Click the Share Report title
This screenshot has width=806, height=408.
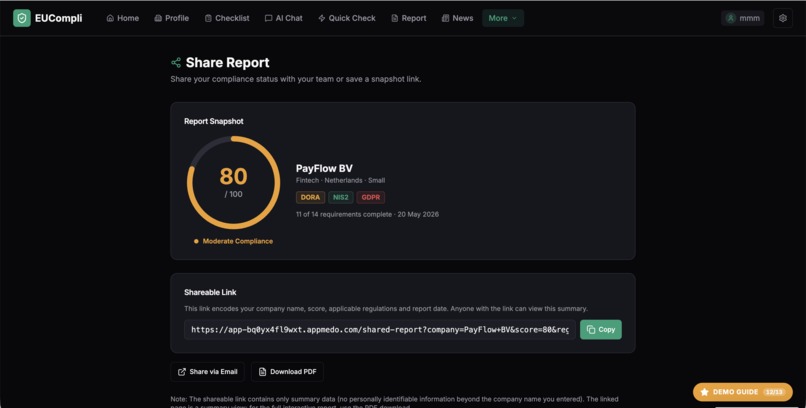[227, 63]
